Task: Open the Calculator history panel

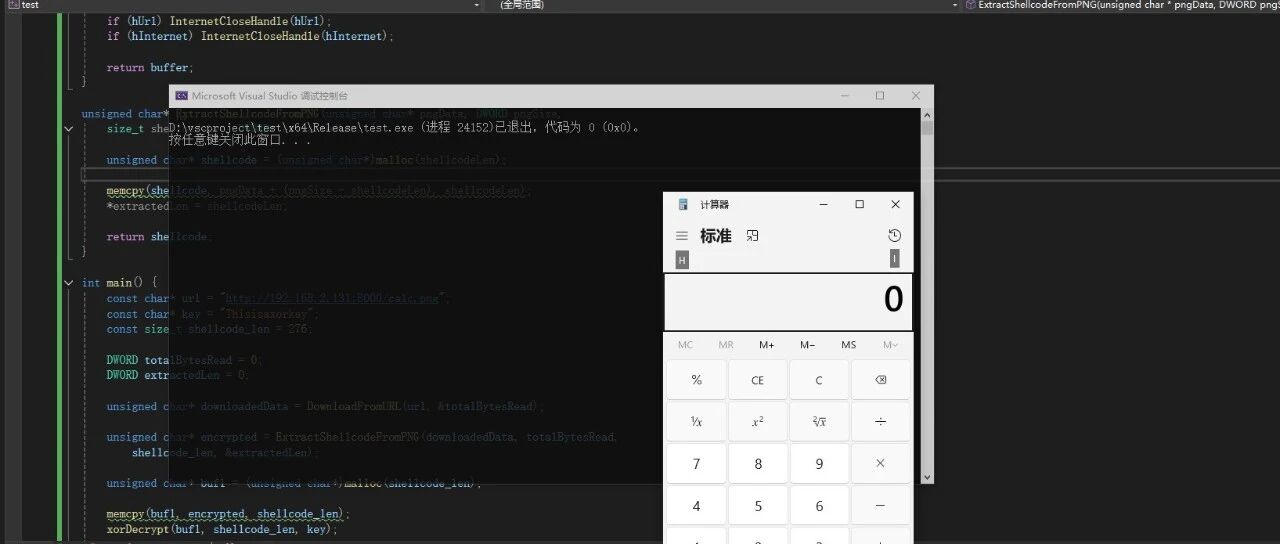Action: tap(894, 236)
